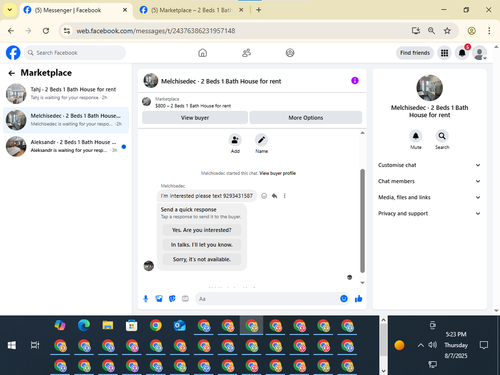This screenshot has width=500, height=375.
Task: Open Tahj conversation in chat list
Action: point(66,93)
